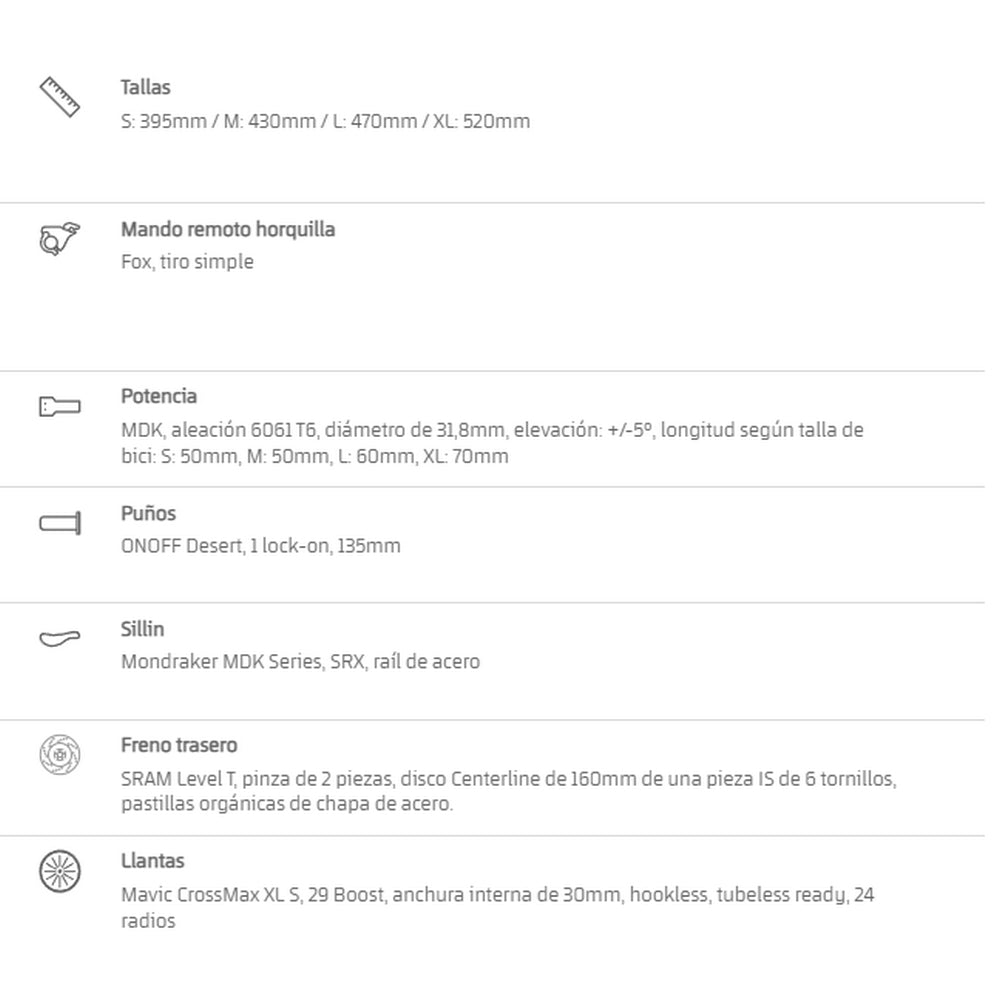Select the Puños heading
Viewport: 1000px width, 1000px height.
(x=148, y=513)
